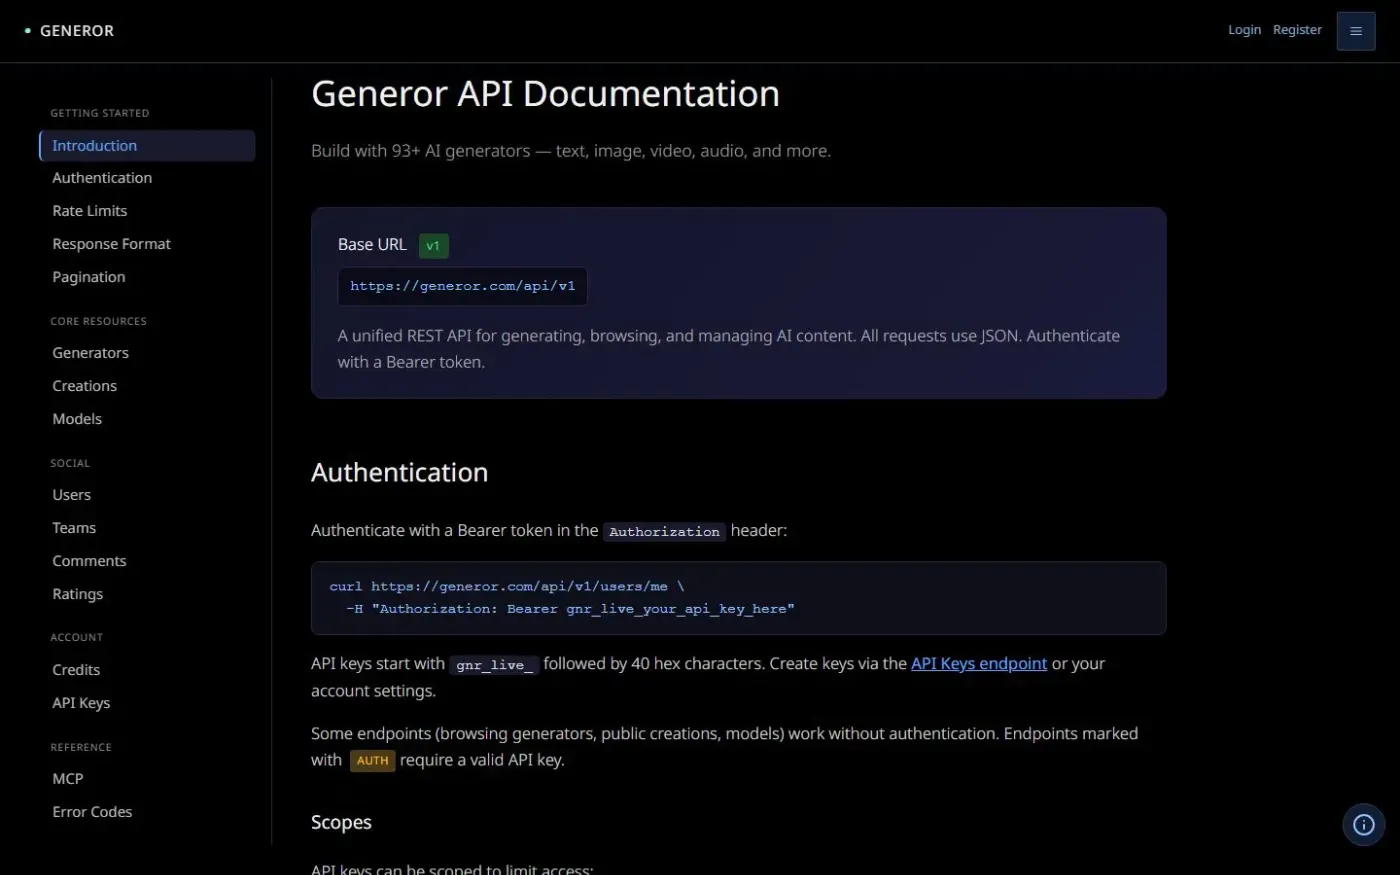Click the CORE RESOURCES sidebar heading
This screenshot has width=1400, height=875.
[x=98, y=321]
